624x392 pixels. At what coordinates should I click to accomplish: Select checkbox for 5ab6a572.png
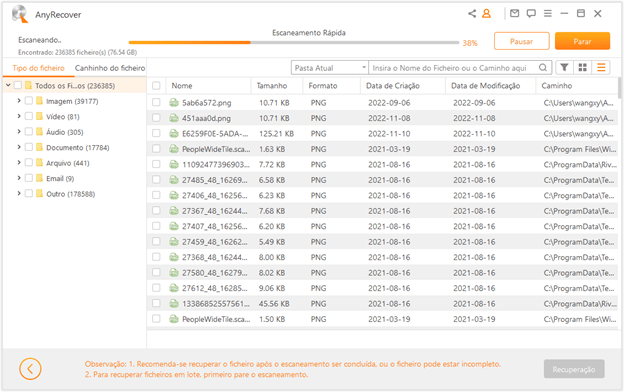click(156, 102)
